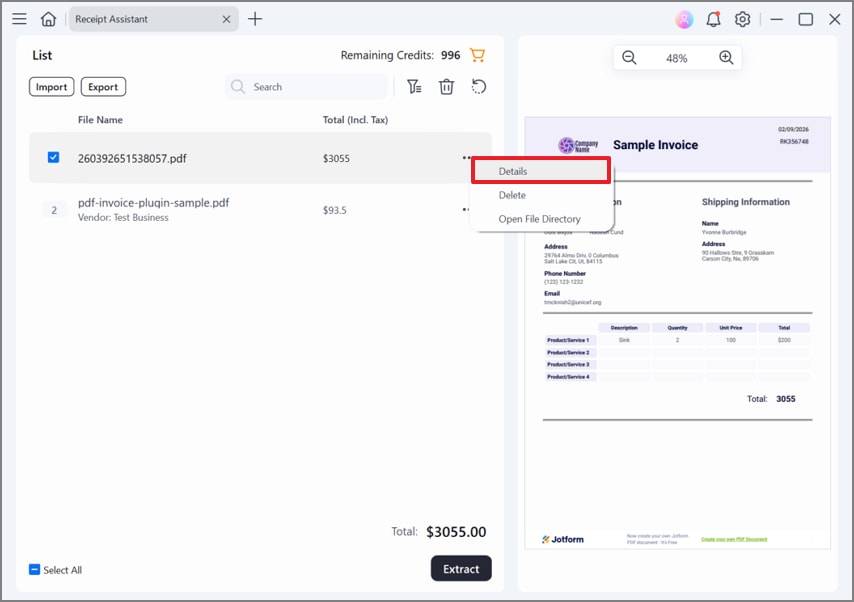Open a new tab with the plus button
The height and width of the screenshot is (602, 854).
coord(253,18)
